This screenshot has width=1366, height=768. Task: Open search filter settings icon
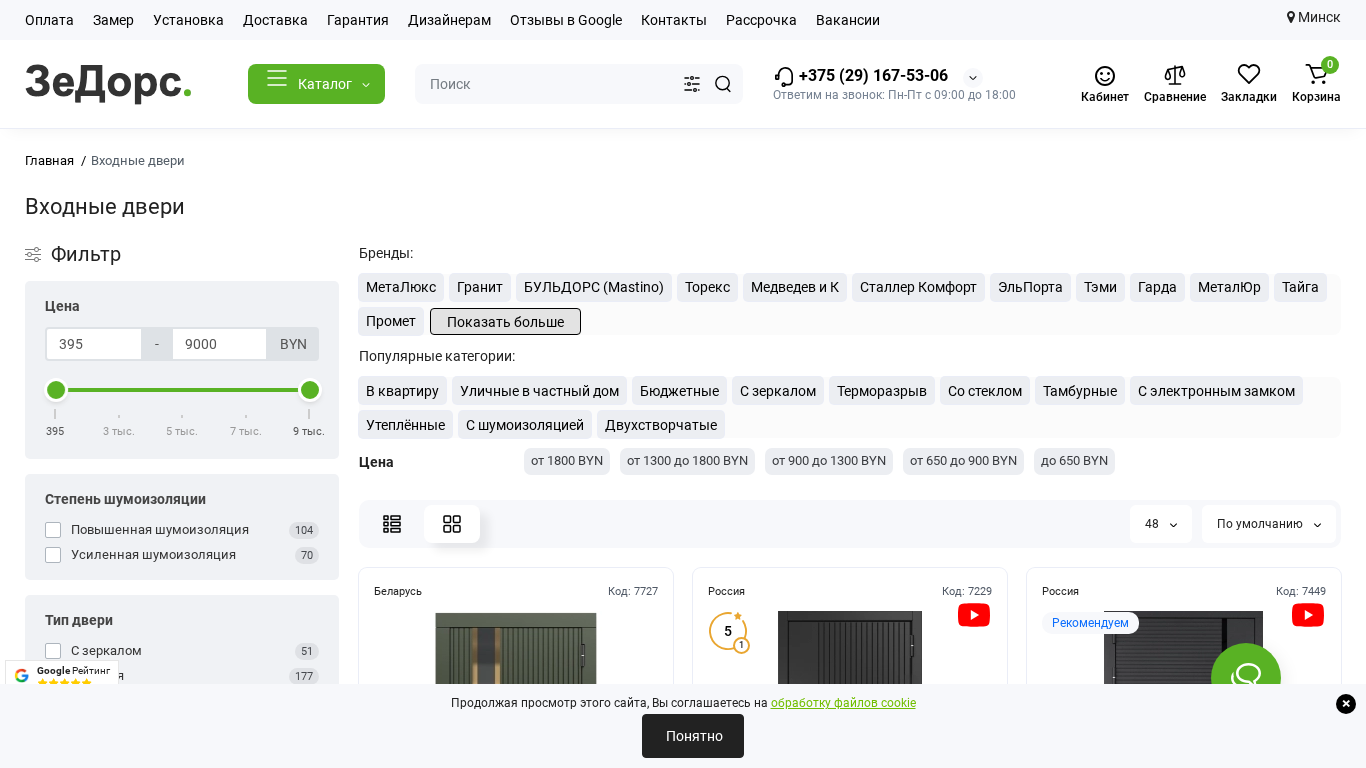tap(692, 84)
